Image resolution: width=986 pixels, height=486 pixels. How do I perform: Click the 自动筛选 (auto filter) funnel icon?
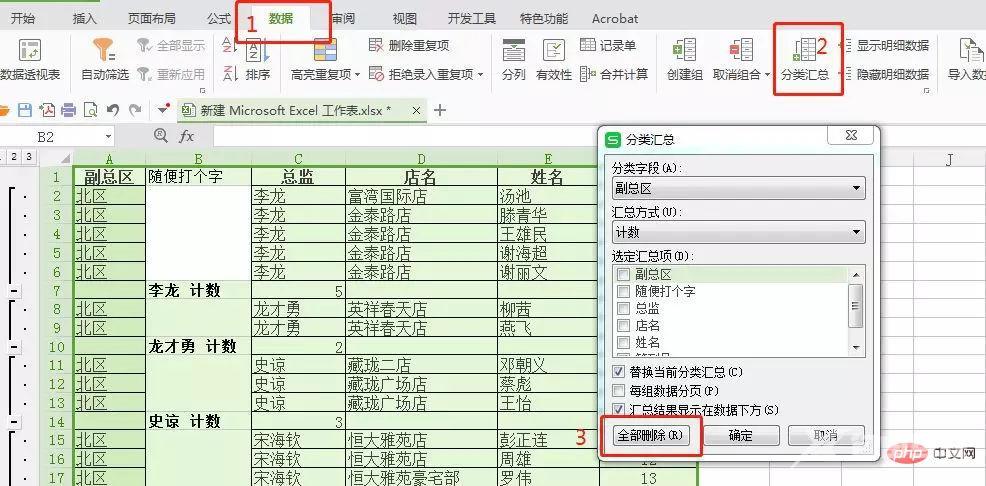point(104,50)
